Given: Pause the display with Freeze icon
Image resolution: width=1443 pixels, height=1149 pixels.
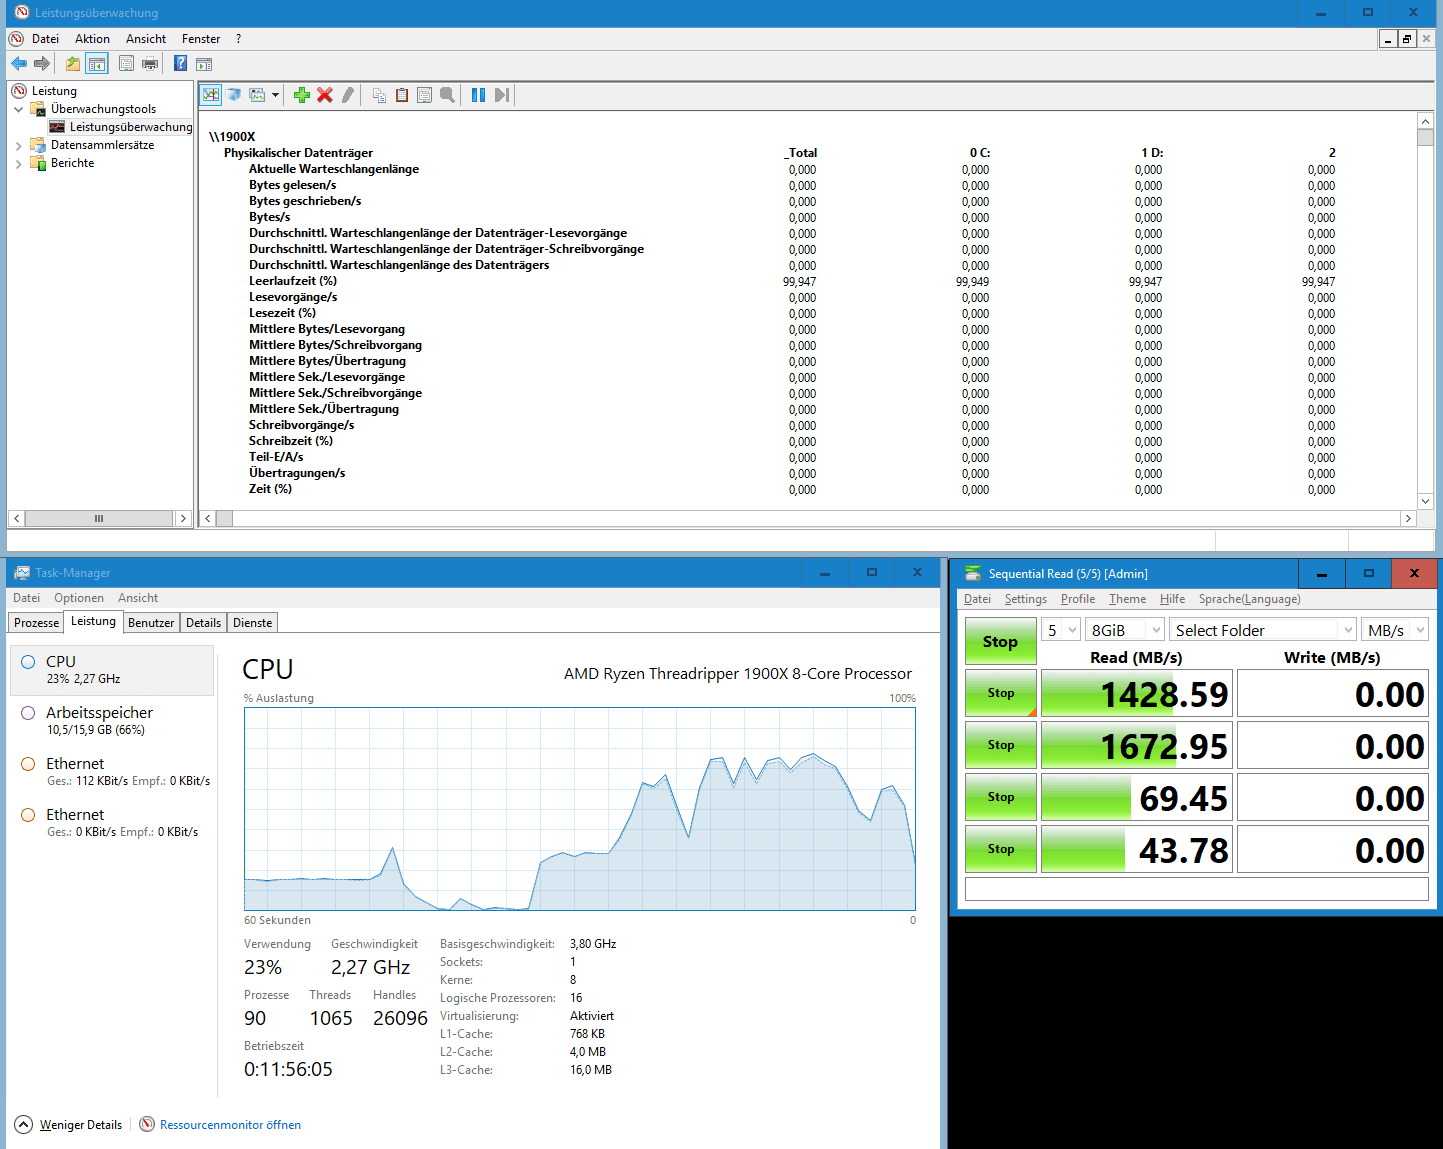Looking at the screenshot, I should 479,95.
